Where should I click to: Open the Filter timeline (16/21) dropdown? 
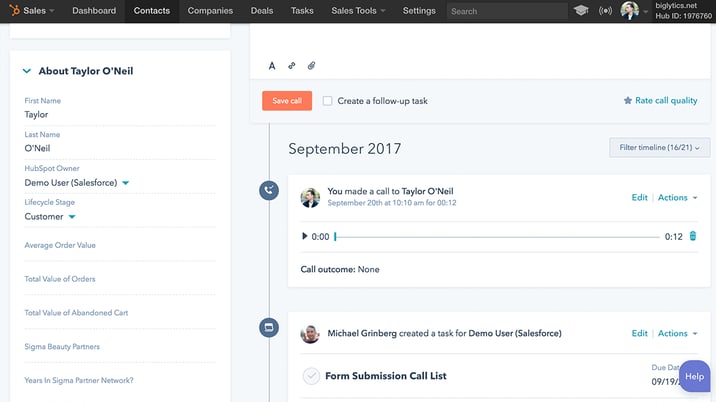[x=659, y=148]
